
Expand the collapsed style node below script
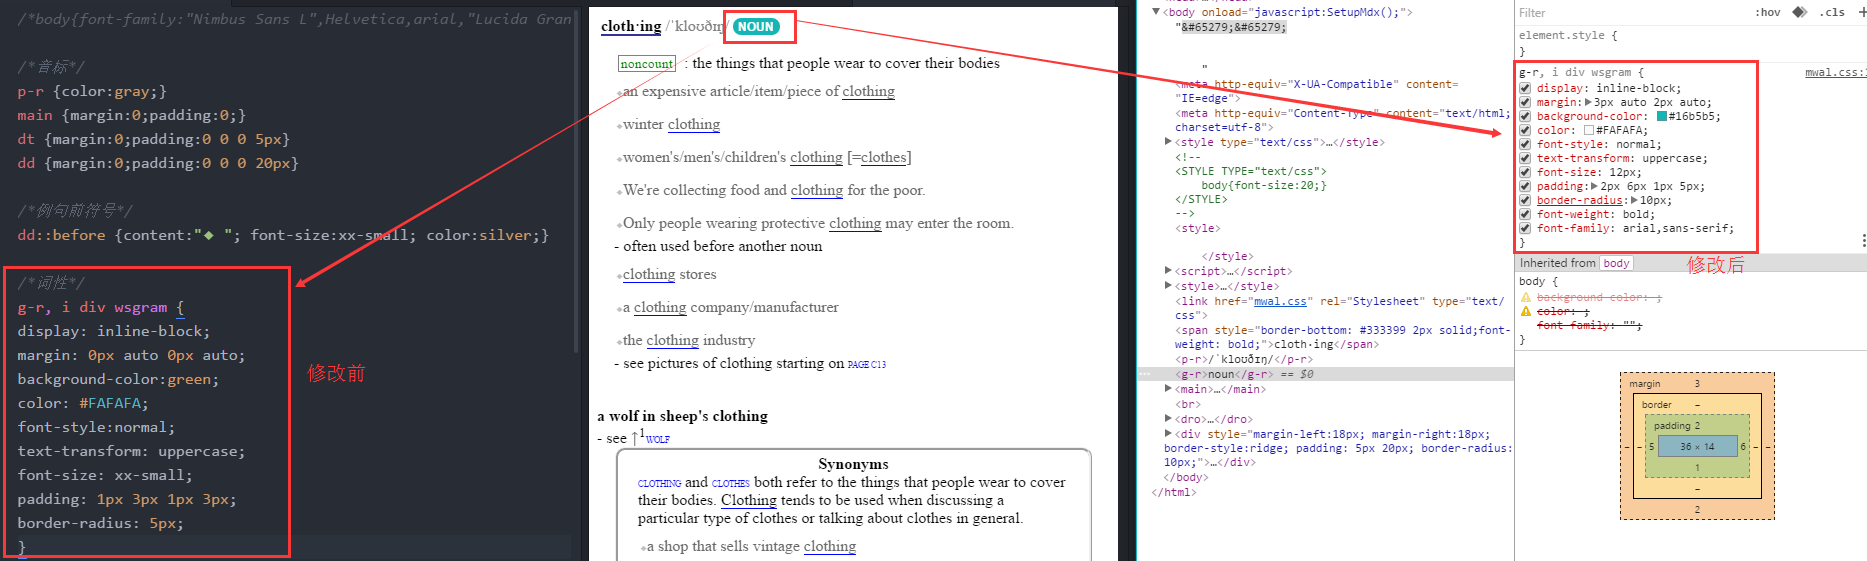coord(1168,286)
